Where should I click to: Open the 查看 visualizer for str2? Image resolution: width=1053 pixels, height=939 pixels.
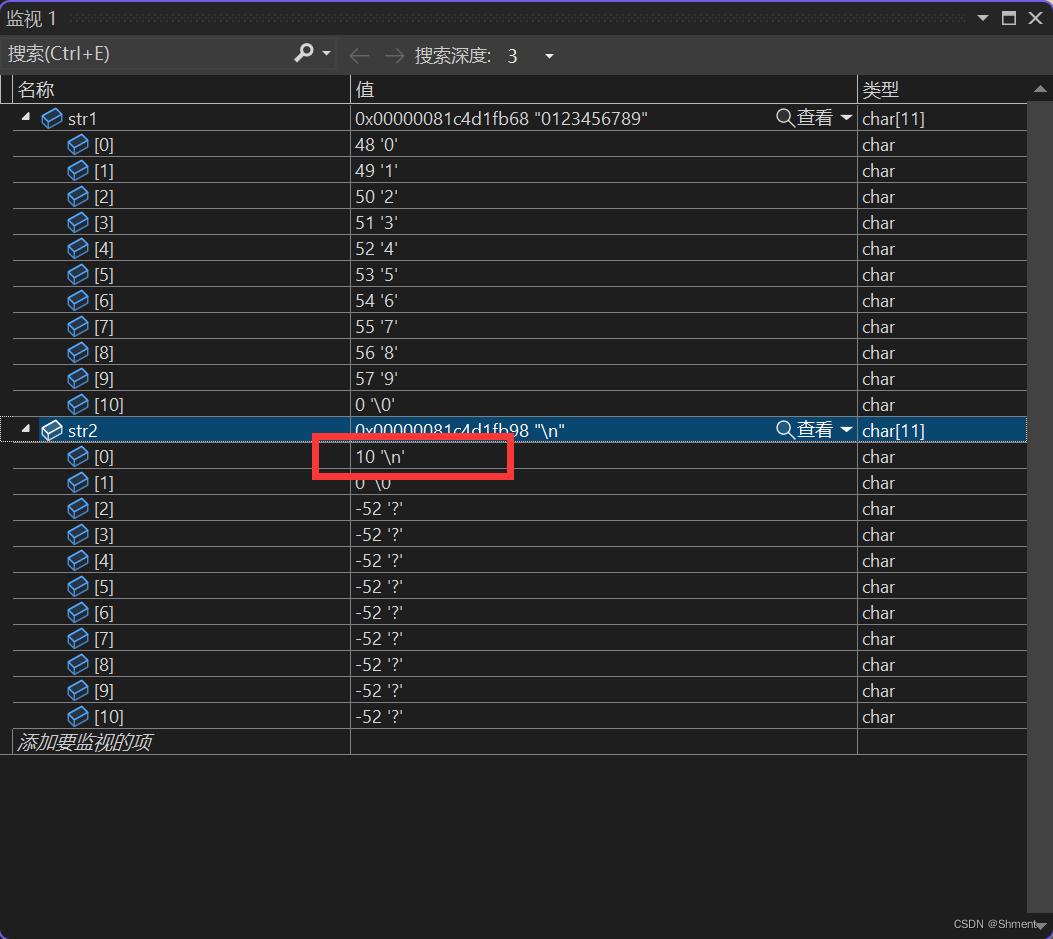(x=805, y=429)
